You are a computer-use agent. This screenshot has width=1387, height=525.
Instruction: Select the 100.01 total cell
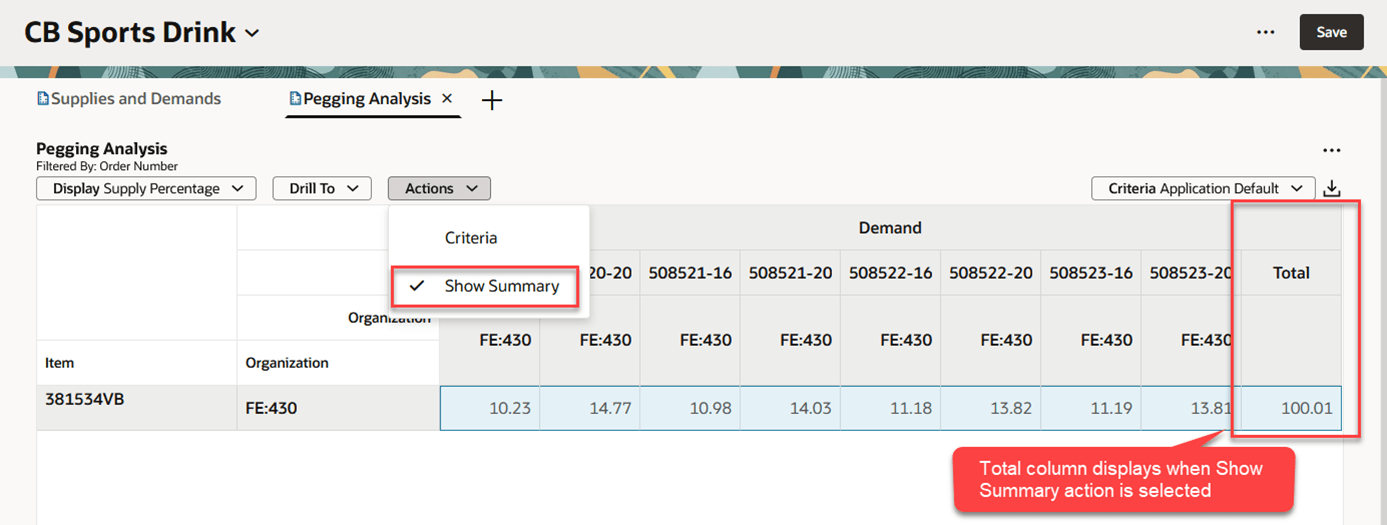(x=1291, y=408)
